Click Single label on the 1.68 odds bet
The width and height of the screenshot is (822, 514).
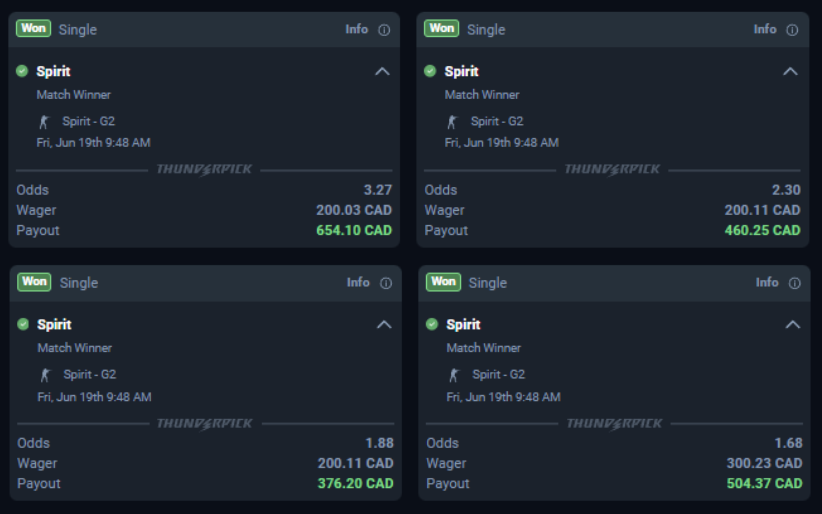click(x=488, y=283)
